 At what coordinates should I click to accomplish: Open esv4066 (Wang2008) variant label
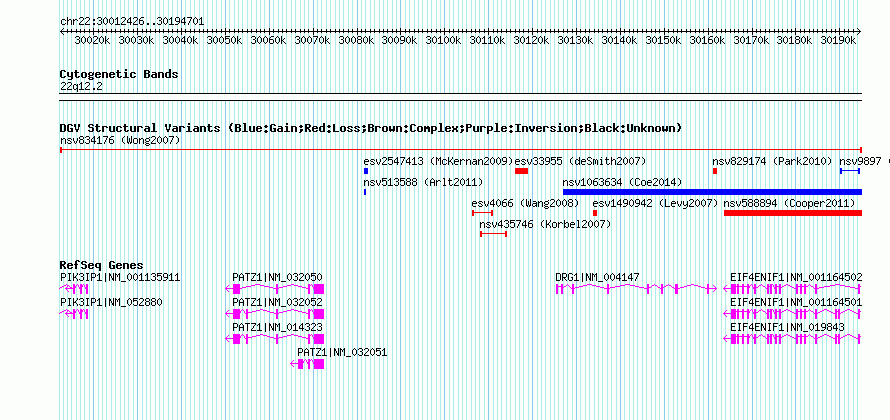click(525, 203)
